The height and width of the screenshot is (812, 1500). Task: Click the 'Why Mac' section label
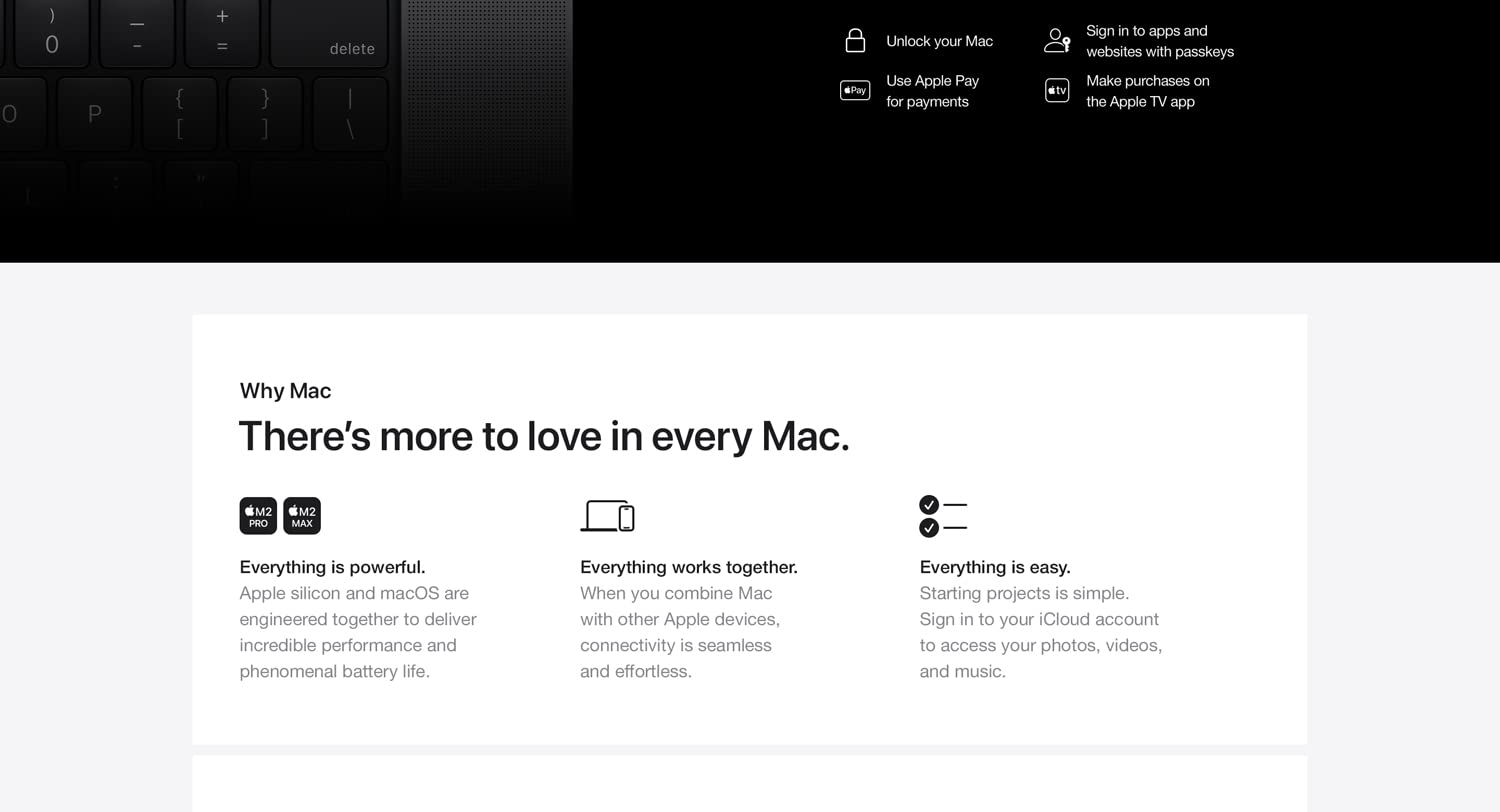285,391
